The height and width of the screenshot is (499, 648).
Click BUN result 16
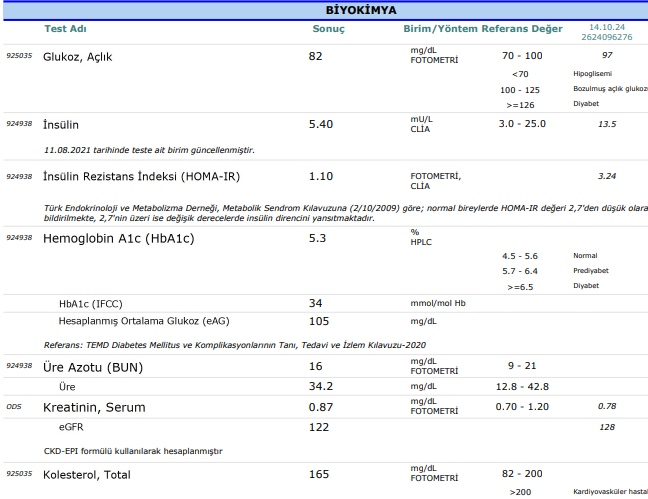[315, 366]
